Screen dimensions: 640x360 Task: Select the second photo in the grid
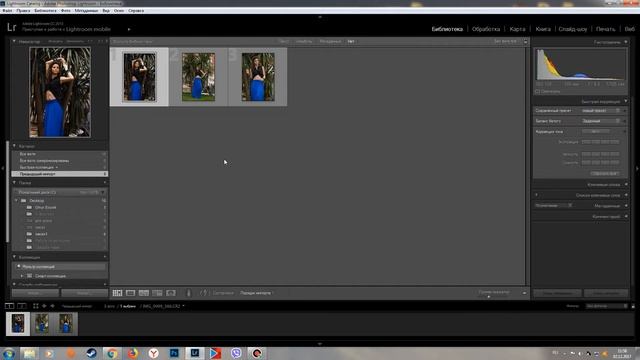198,77
